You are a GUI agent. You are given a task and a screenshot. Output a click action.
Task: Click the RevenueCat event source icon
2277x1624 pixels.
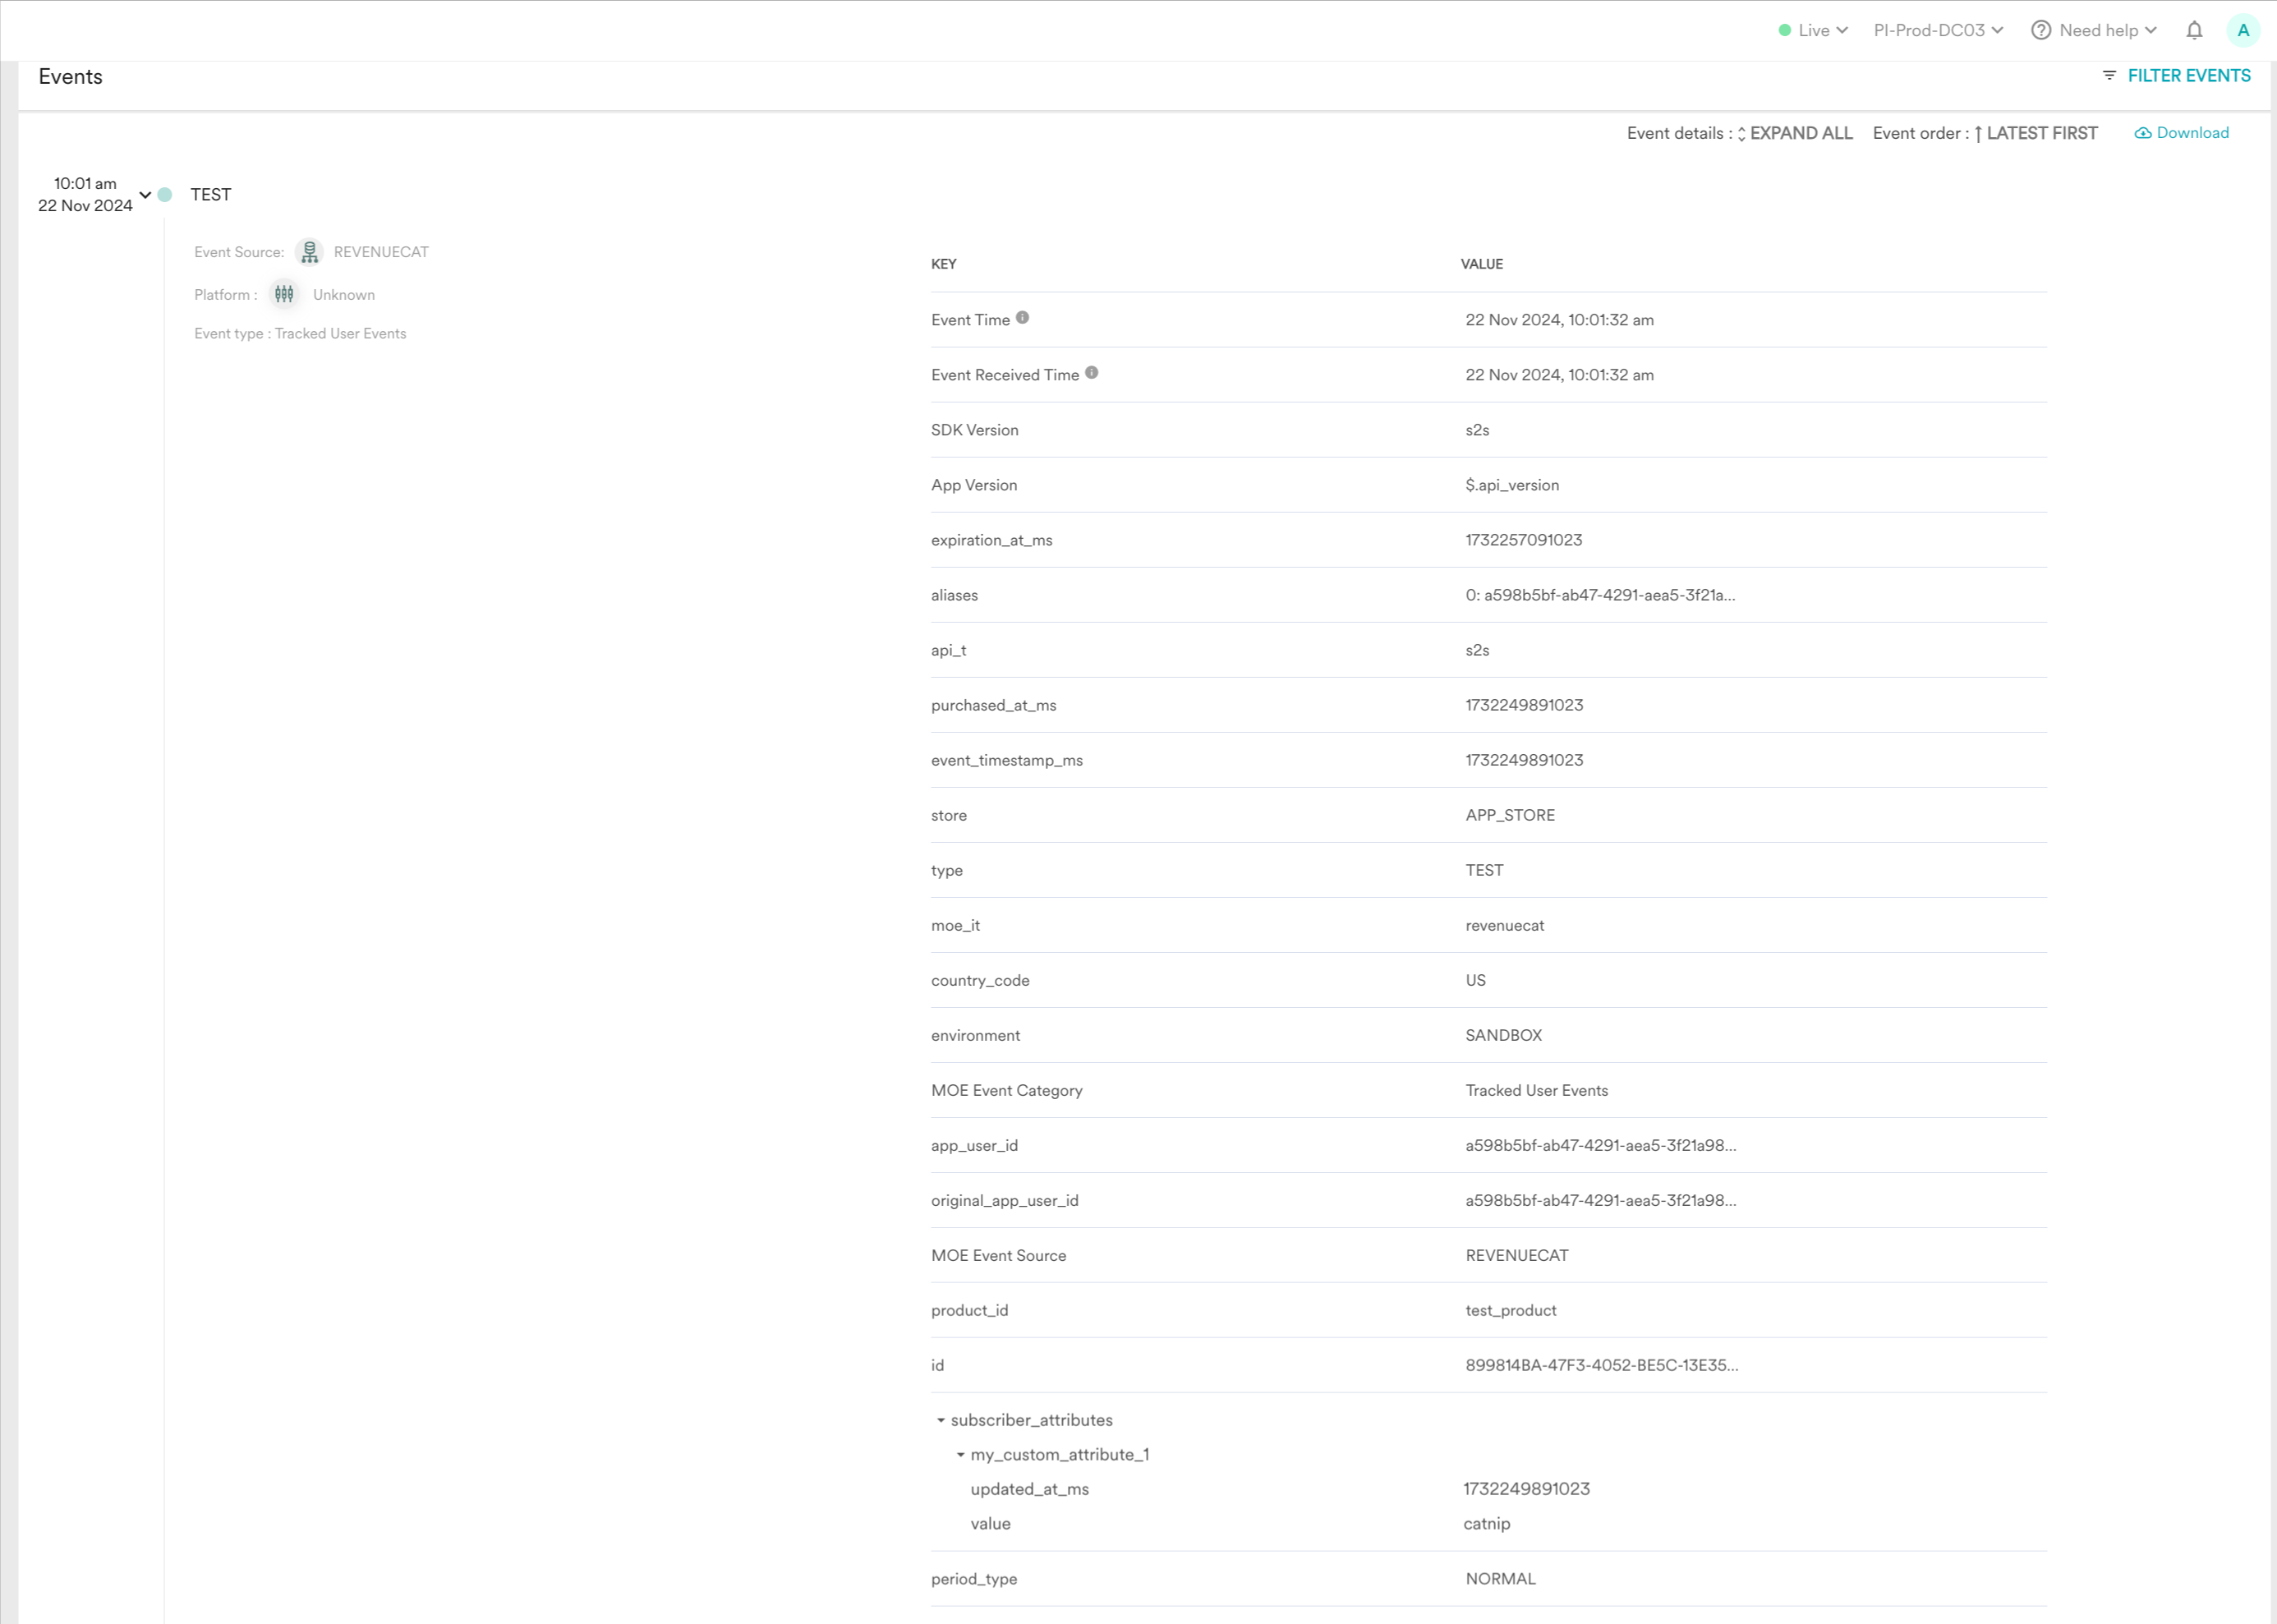[x=310, y=252]
